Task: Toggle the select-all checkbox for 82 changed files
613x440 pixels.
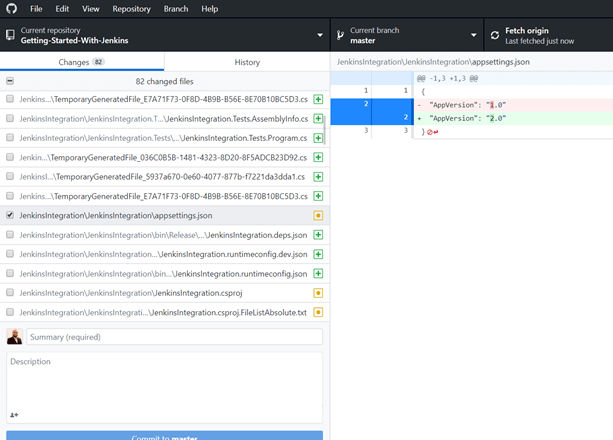Action: coord(10,81)
